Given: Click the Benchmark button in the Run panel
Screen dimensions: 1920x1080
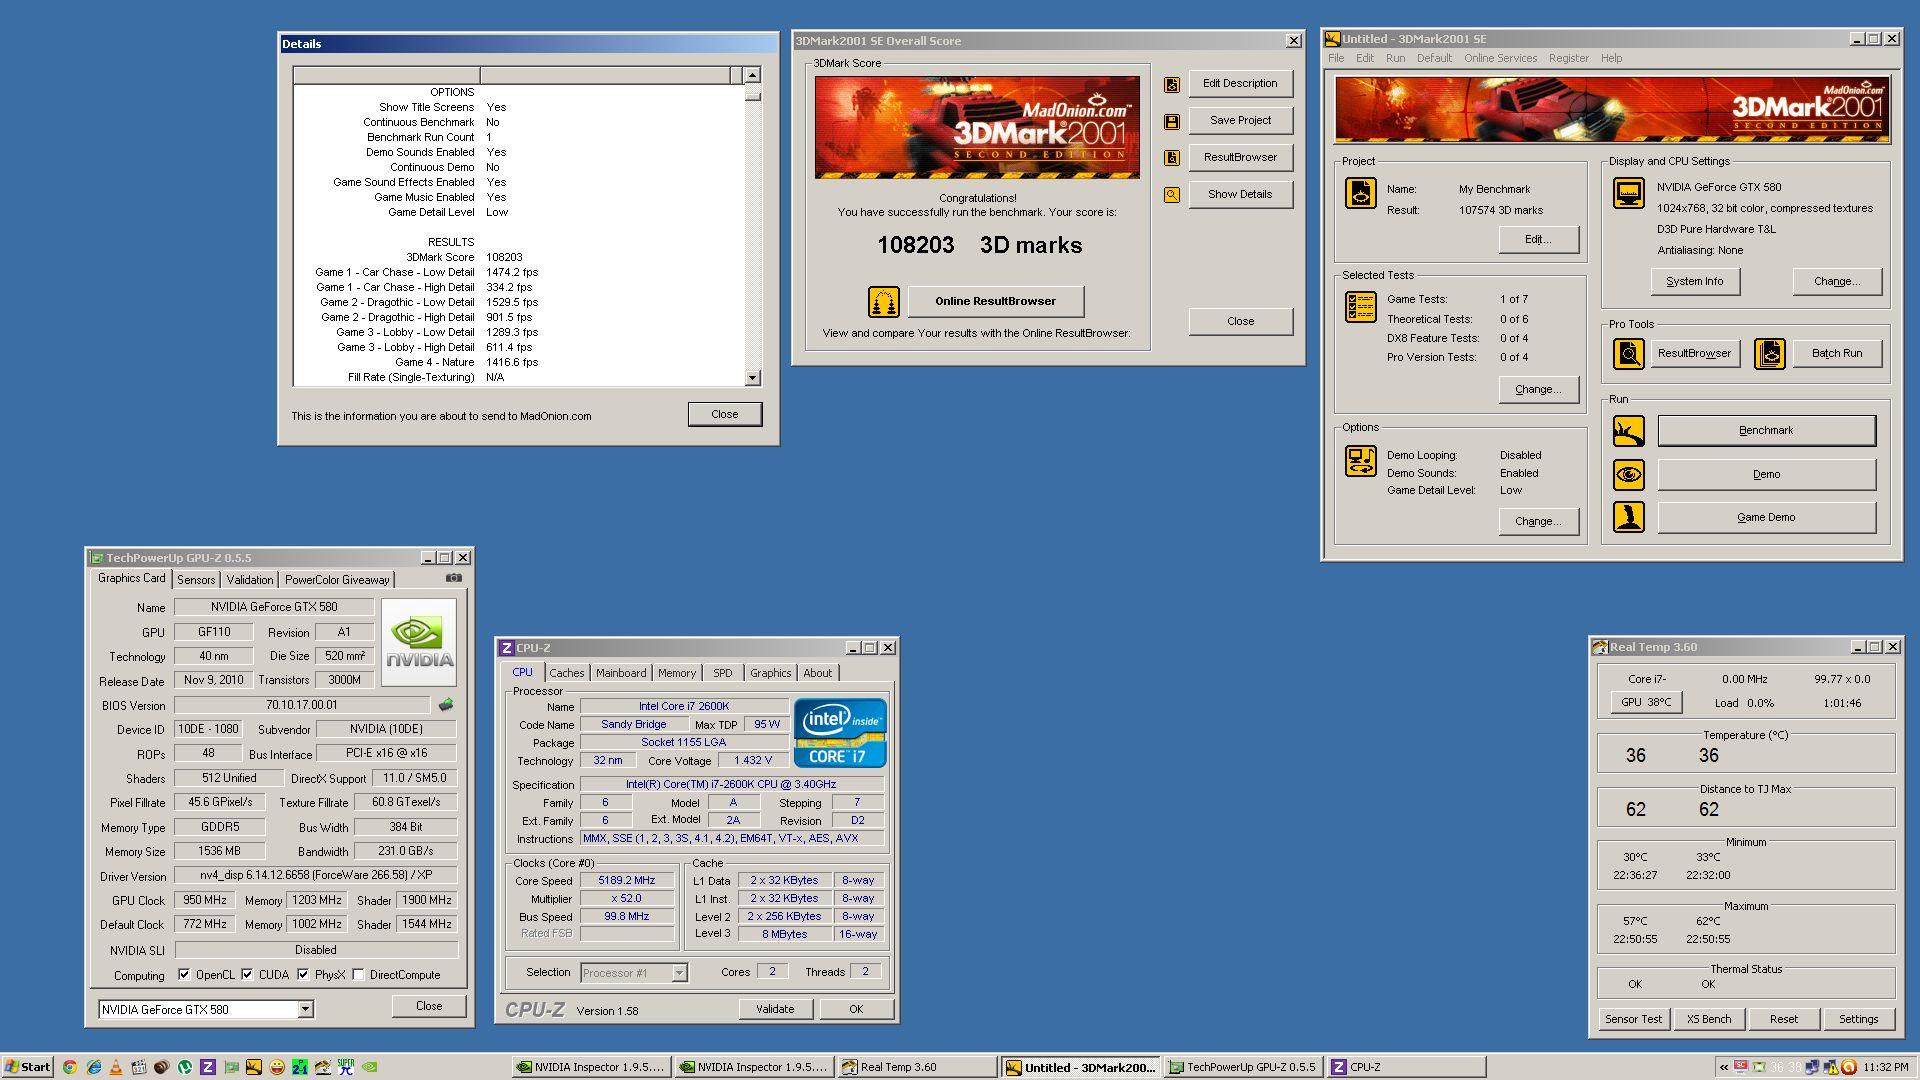Looking at the screenshot, I should tap(1766, 431).
